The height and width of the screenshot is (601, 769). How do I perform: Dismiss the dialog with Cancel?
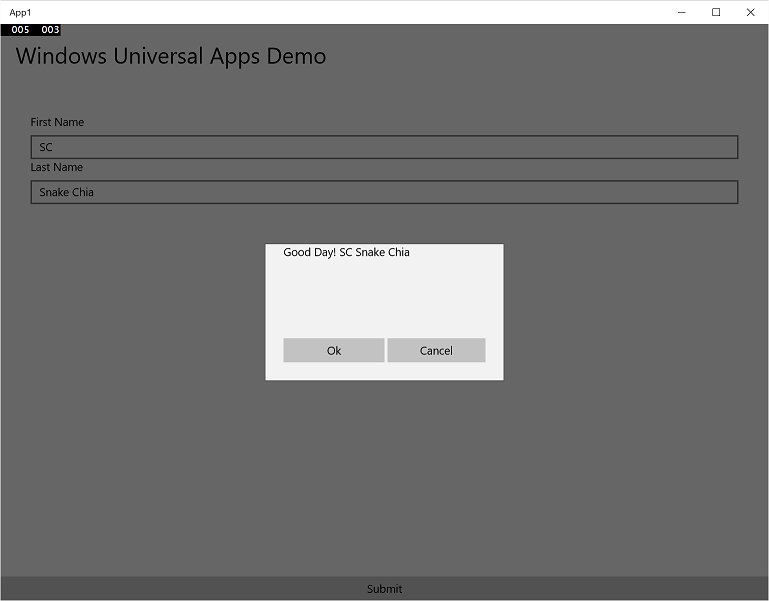tap(436, 350)
